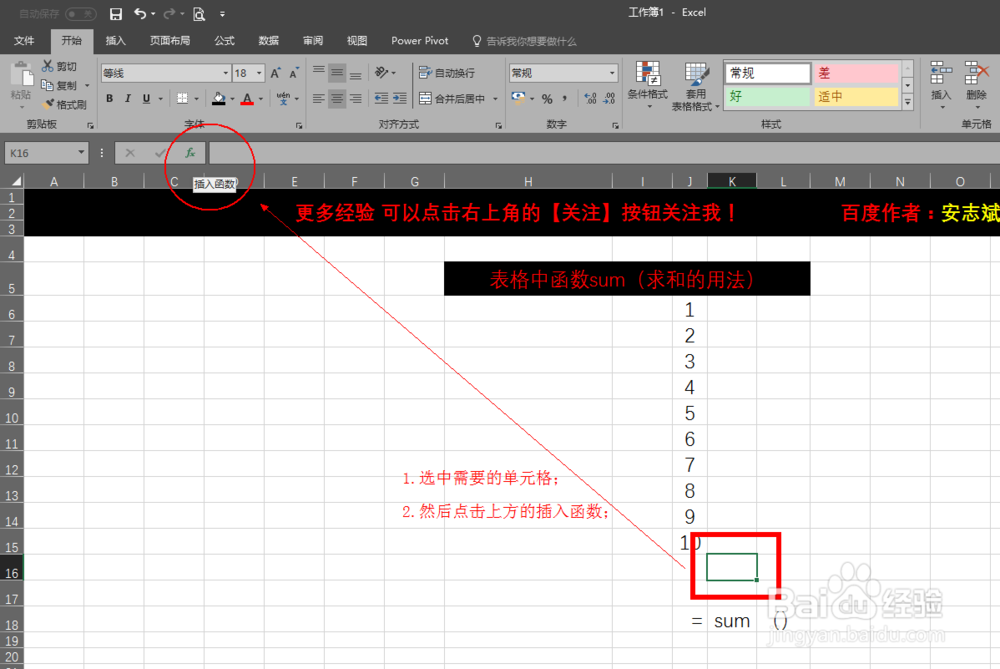Screen dimensions: 1000x669
Task: Open the number format dropdown (常规)
Action: pyautogui.click(x=612, y=73)
